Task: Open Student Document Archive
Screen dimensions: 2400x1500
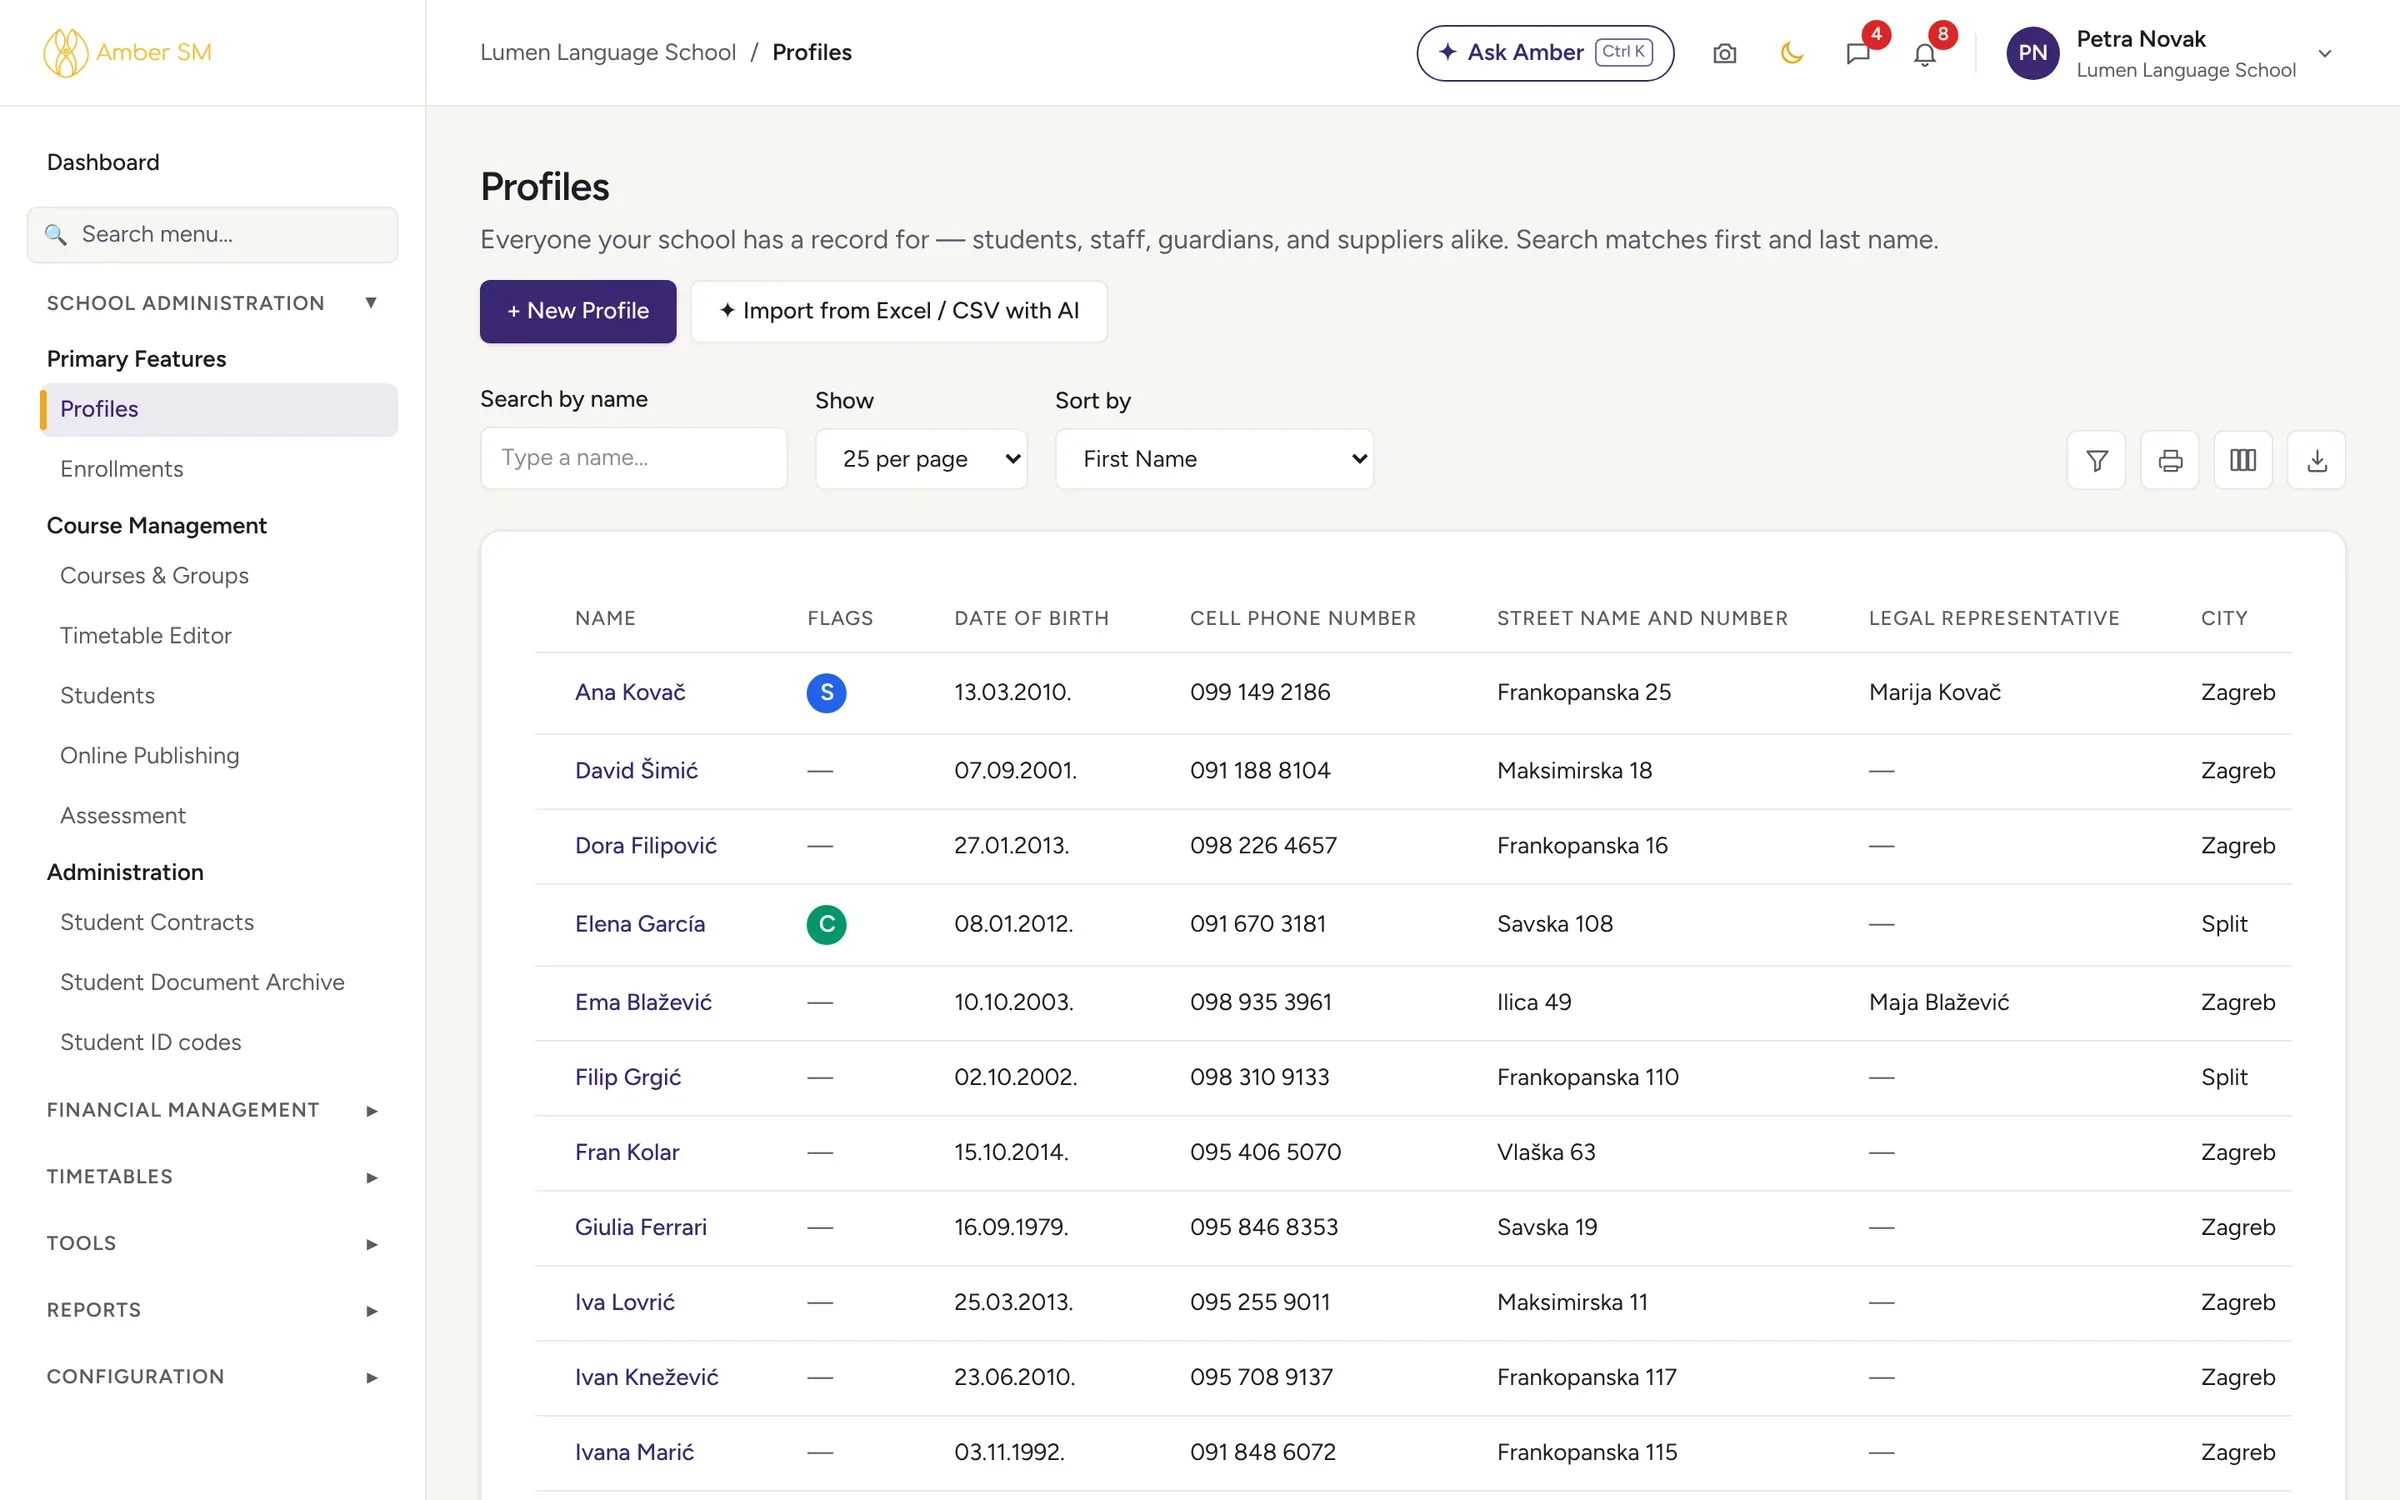Action: [202, 982]
